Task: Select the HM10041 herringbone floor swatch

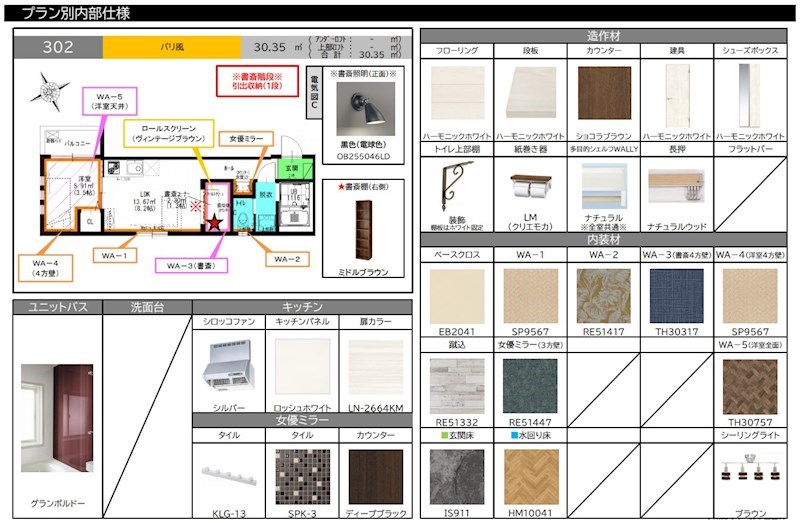Action: (530, 475)
